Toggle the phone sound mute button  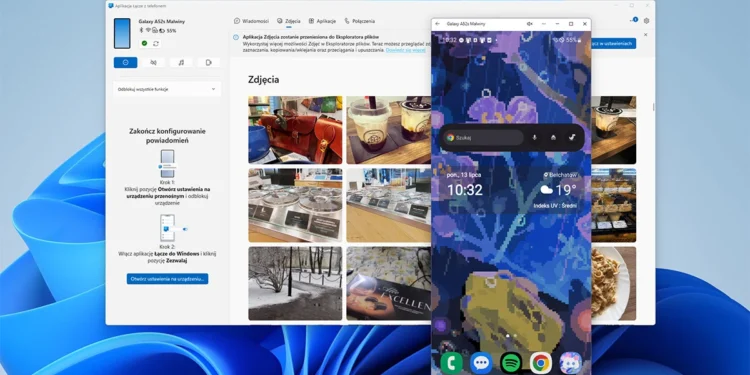pyautogui.click(x=153, y=63)
